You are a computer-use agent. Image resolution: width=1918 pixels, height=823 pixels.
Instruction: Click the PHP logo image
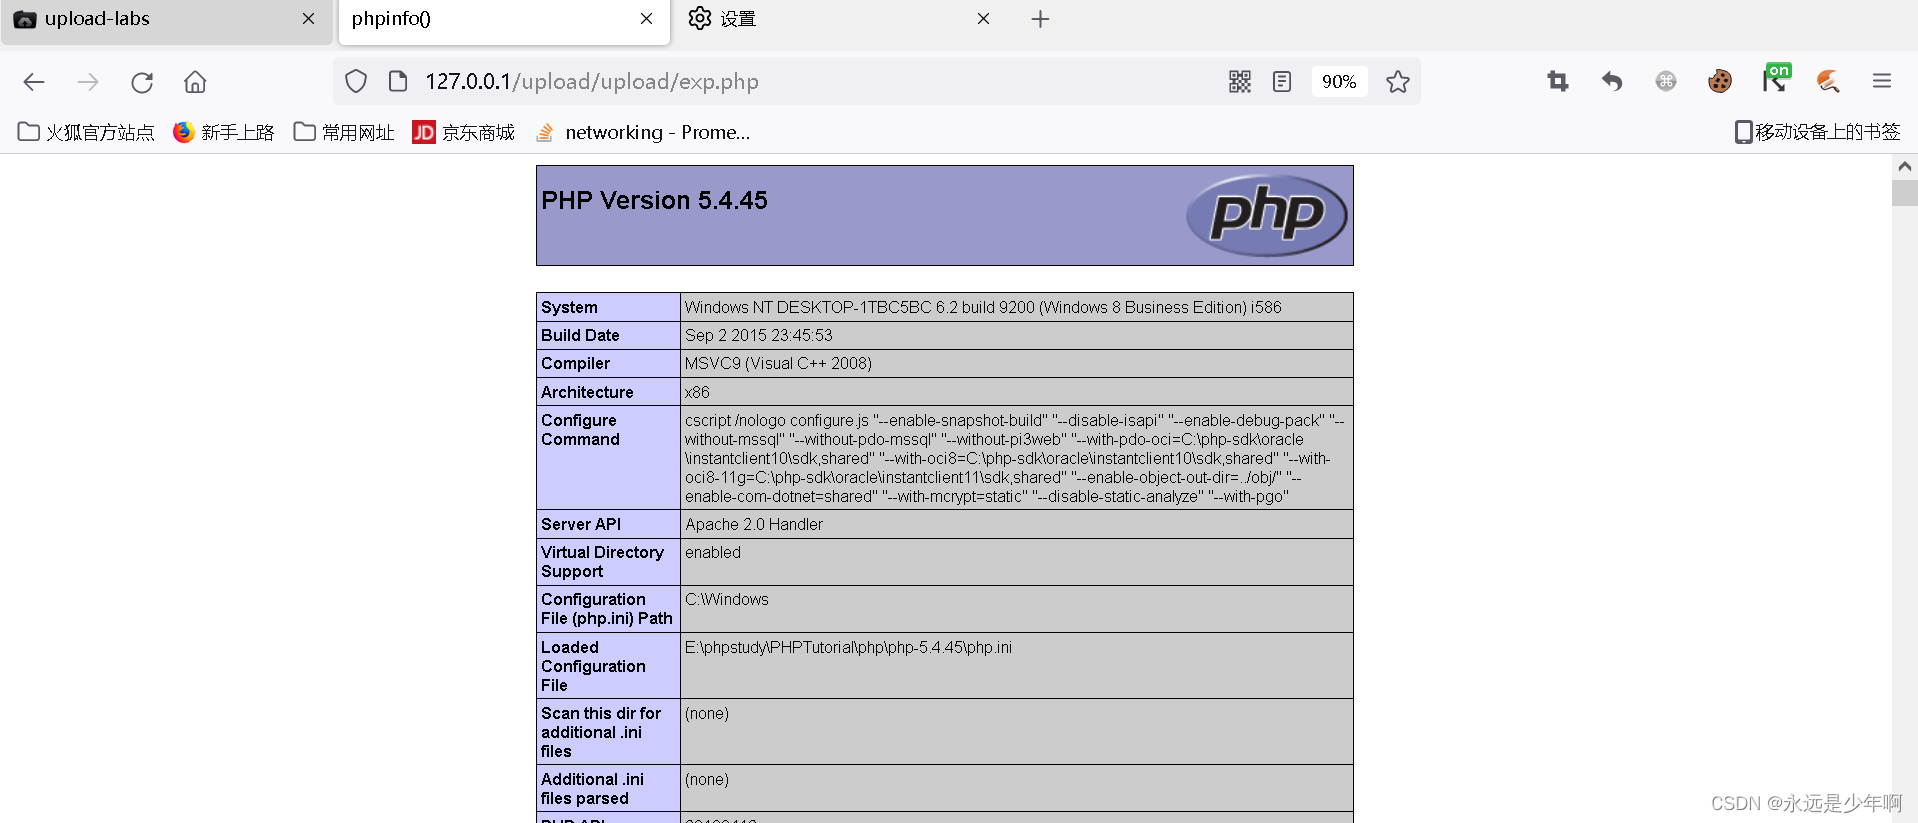coord(1266,215)
